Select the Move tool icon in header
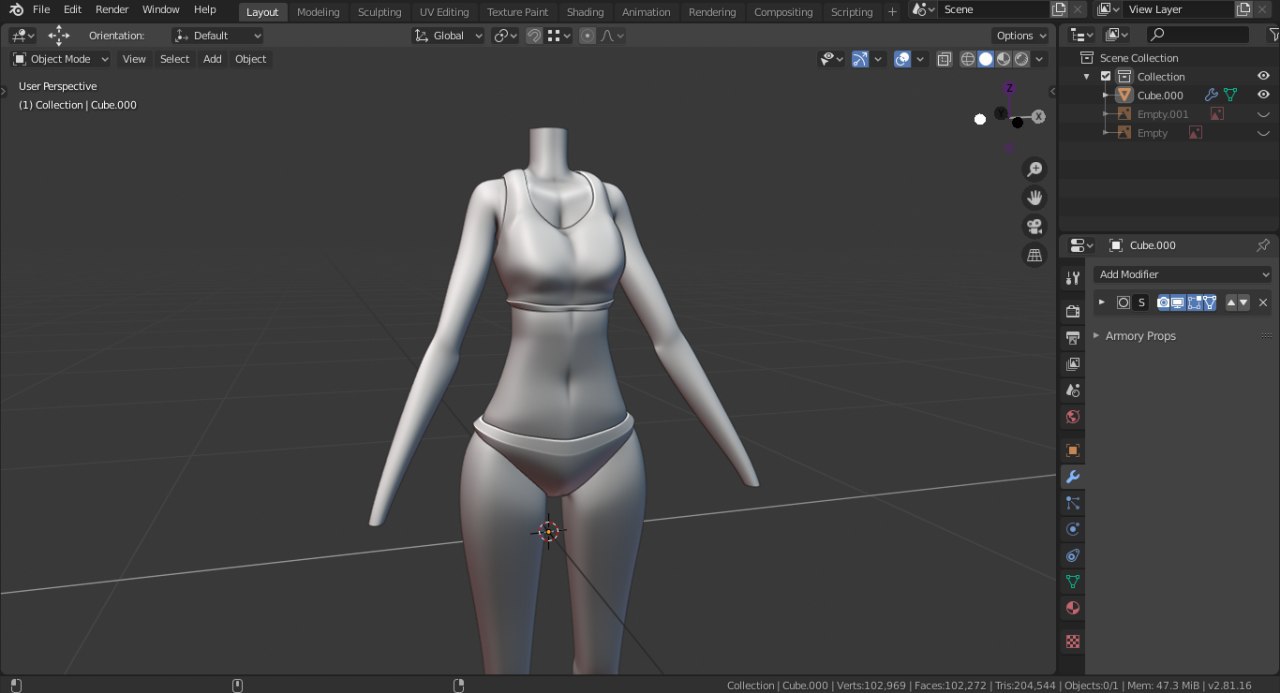The image size is (1280, 693). click(x=58, y=35)
